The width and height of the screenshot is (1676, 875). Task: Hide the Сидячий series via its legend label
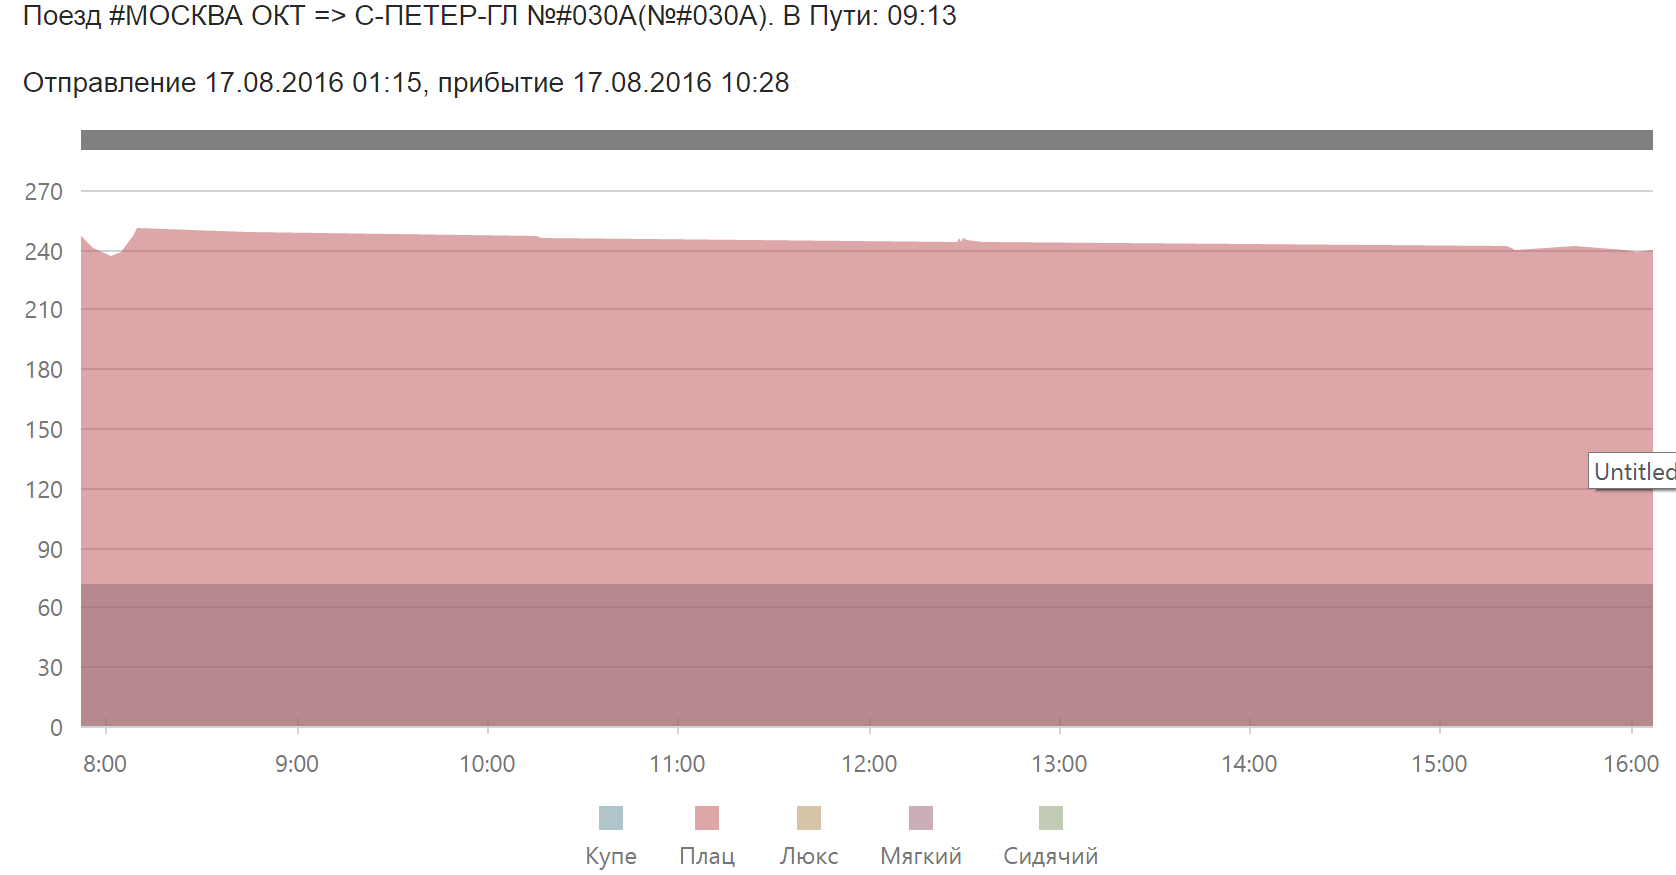[x=1050, y=856]
